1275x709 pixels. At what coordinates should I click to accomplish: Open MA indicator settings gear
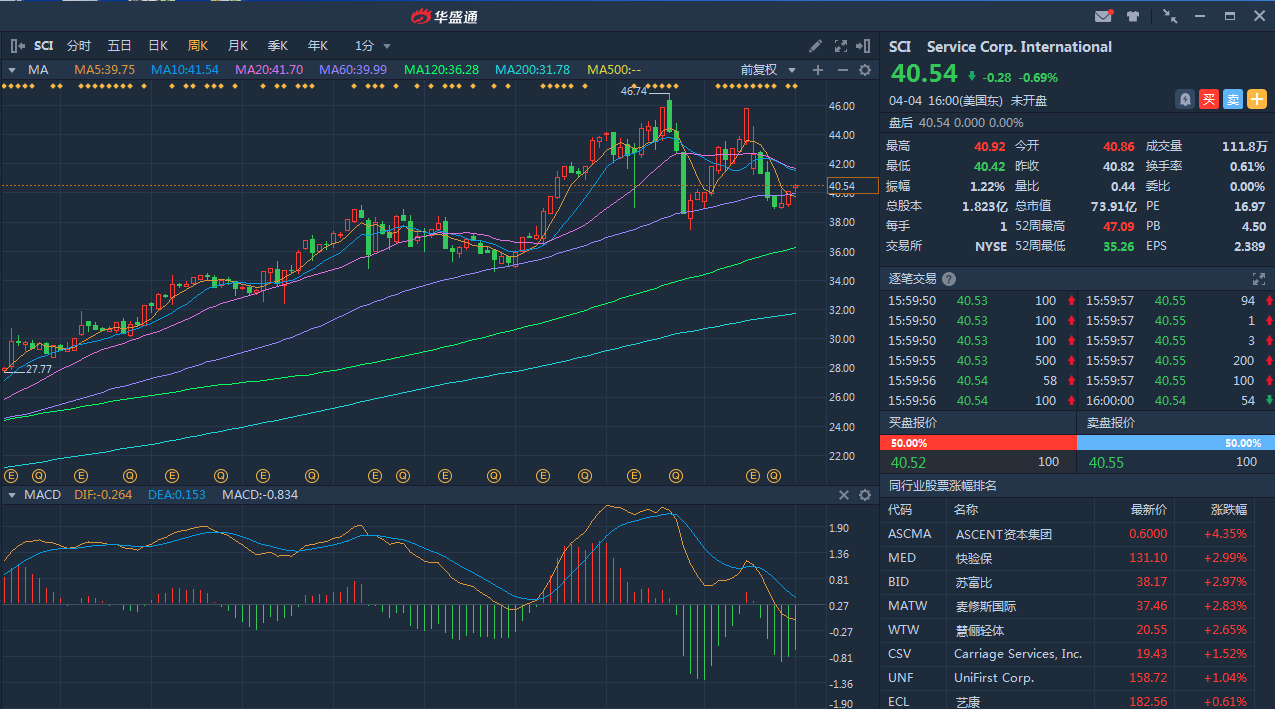click(x=865, y=70)
